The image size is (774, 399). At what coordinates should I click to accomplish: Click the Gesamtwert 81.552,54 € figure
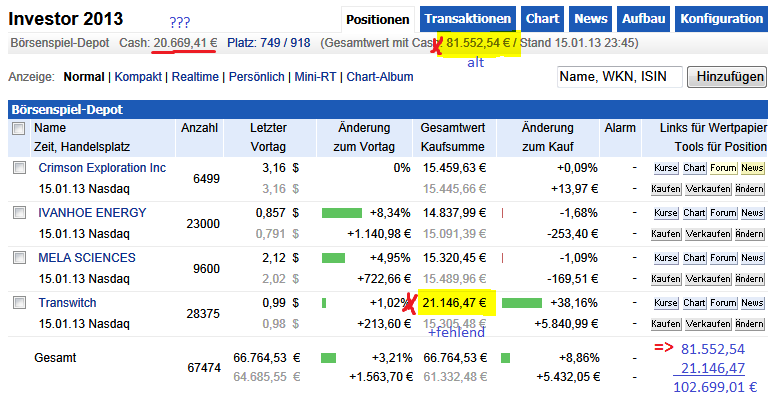478,43
